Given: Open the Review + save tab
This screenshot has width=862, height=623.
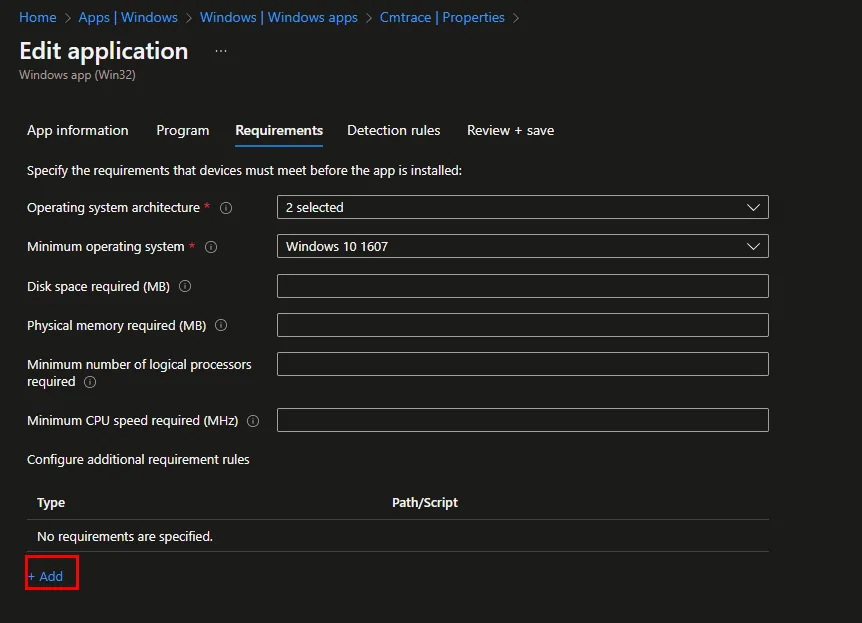Looking at the screenshot, I should (510, 130).
